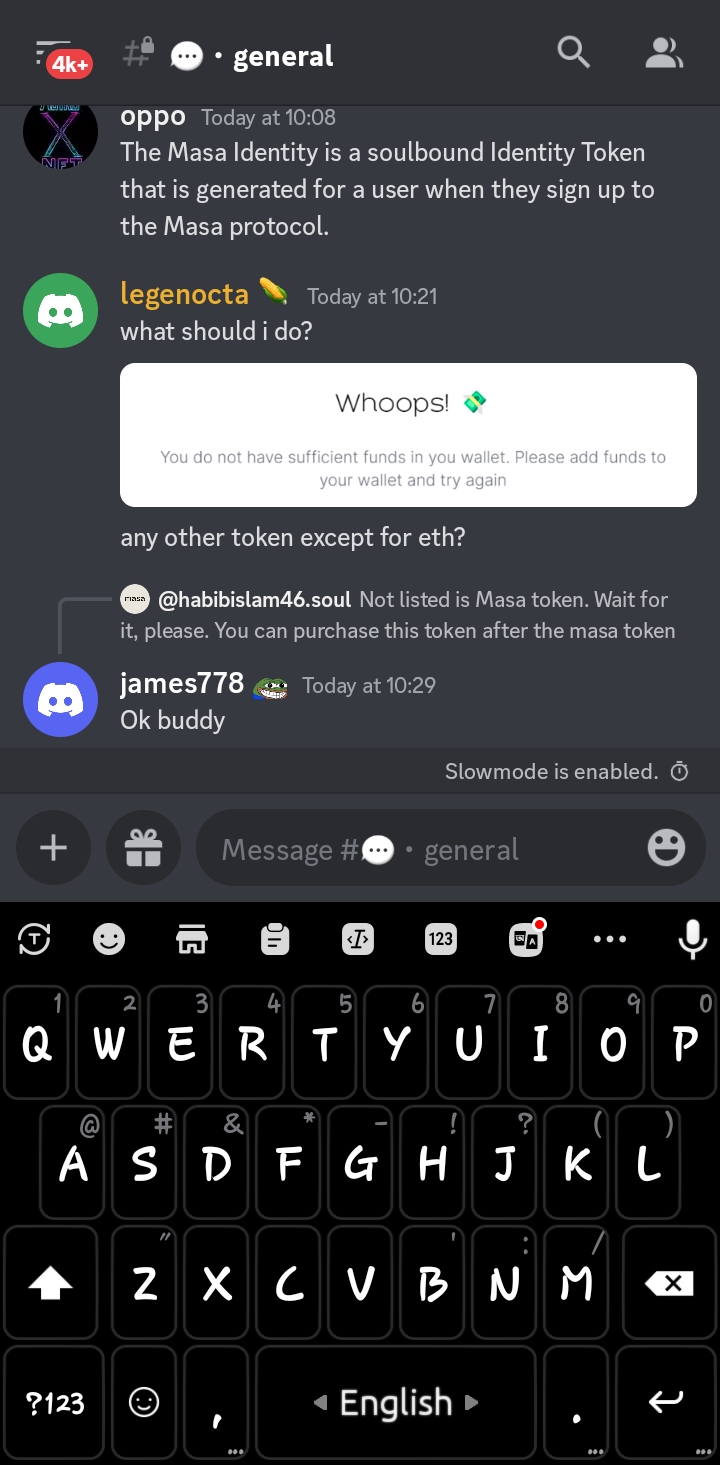Open keyboard clipboard icon

pyautogui.click(x=275, y=939)
